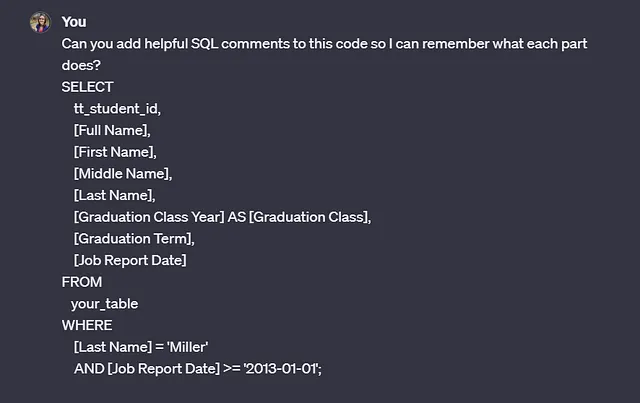The width and height of the screenshot is (640, 403).
Task: Click the [Graduation Class Year] text
Action: click(x=149, y=217)
